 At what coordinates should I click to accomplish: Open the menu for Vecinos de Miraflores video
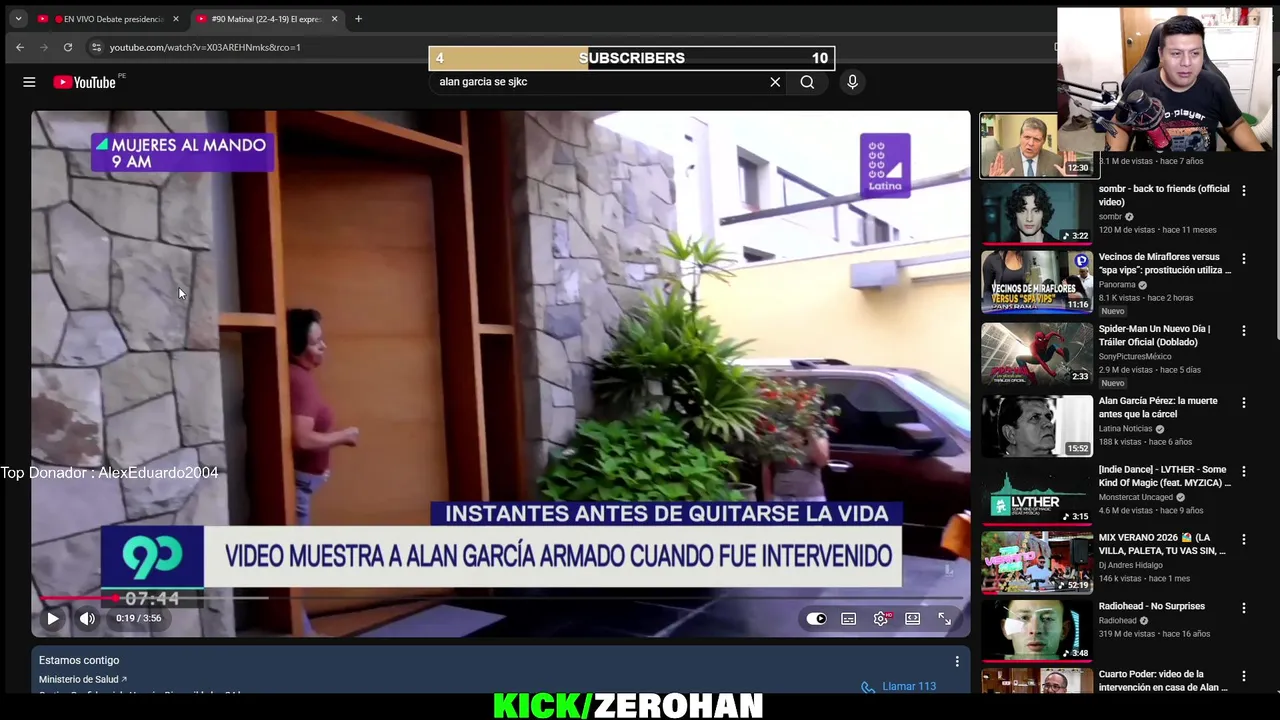1244,258
